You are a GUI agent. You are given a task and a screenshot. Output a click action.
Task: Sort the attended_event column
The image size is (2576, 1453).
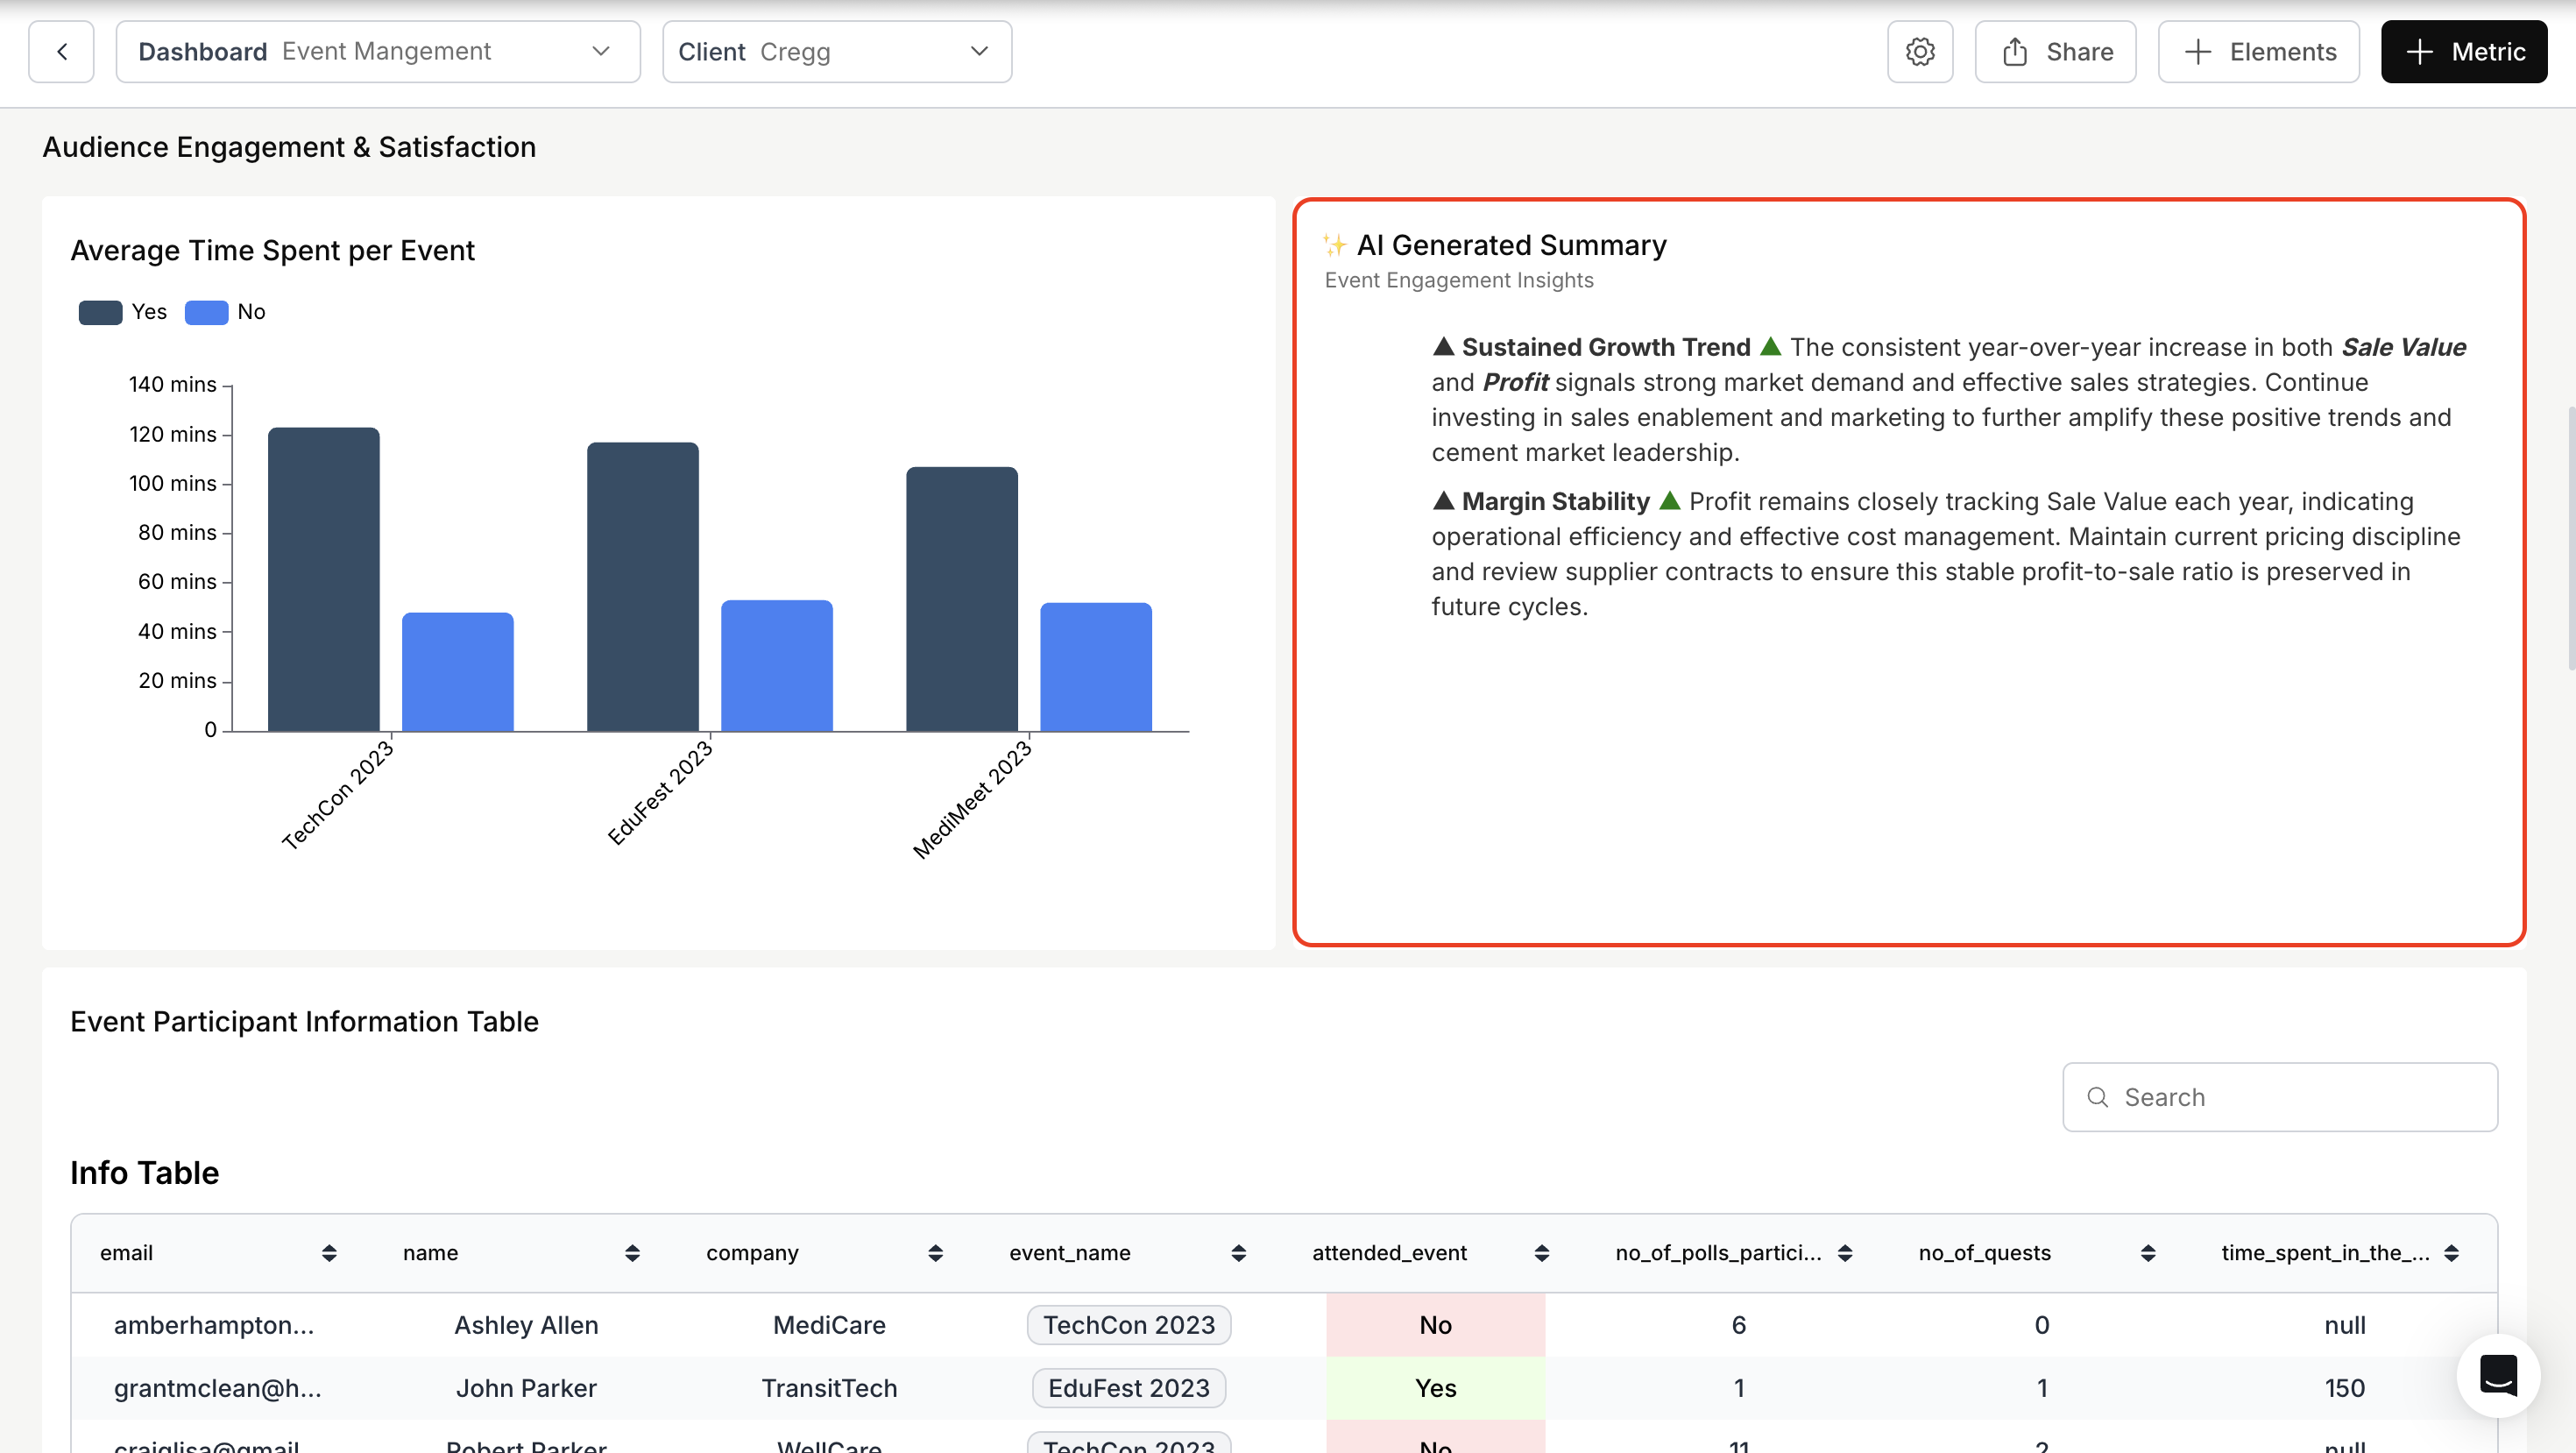click(x=1541, y=1252)
